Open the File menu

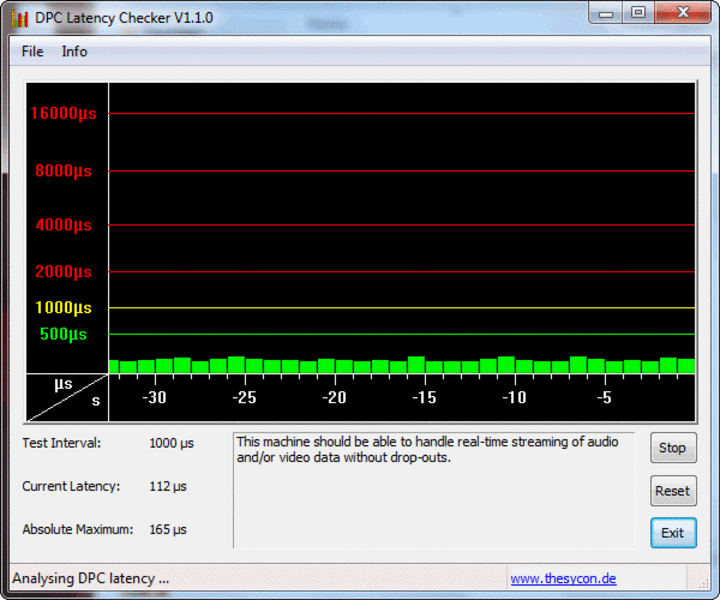coord(33,51)
